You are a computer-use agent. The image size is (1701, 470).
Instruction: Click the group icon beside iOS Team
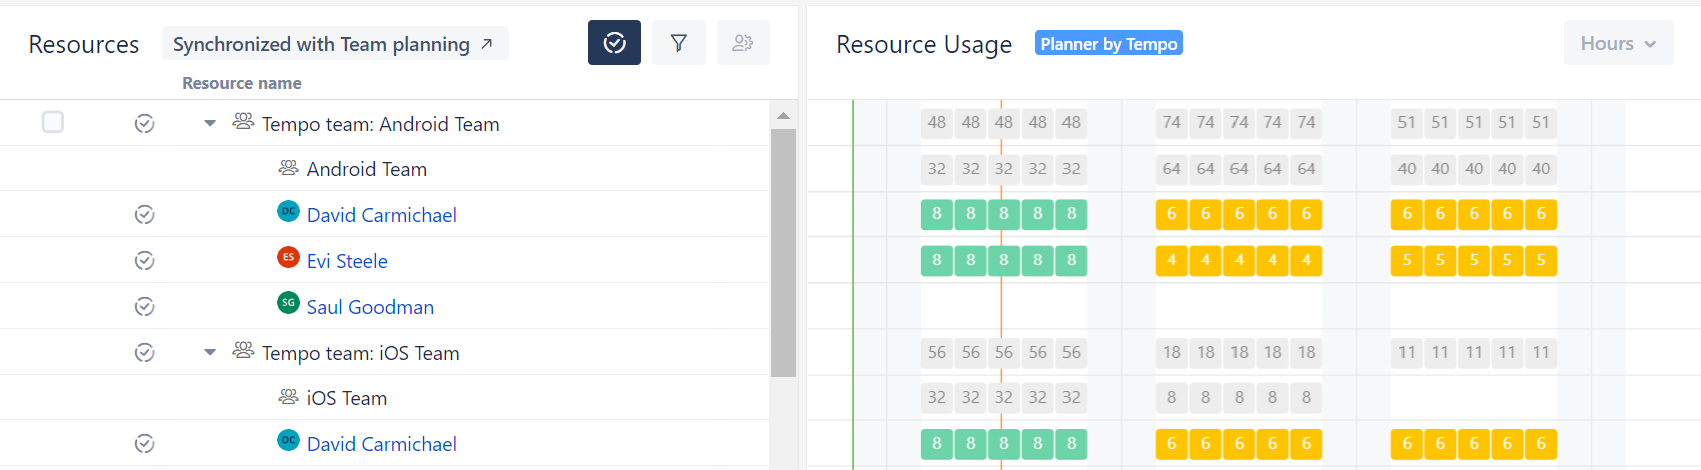(x=289, y=397)
